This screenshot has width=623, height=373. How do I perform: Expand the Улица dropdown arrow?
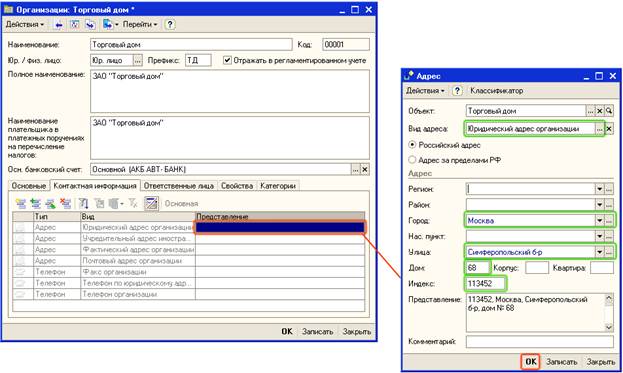click(x=600, y=252)
